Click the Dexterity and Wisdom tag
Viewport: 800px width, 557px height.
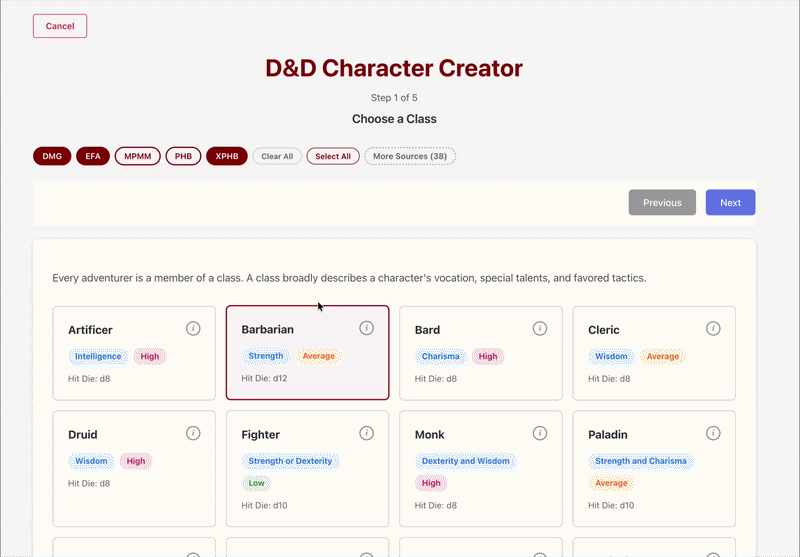(466, 461)
